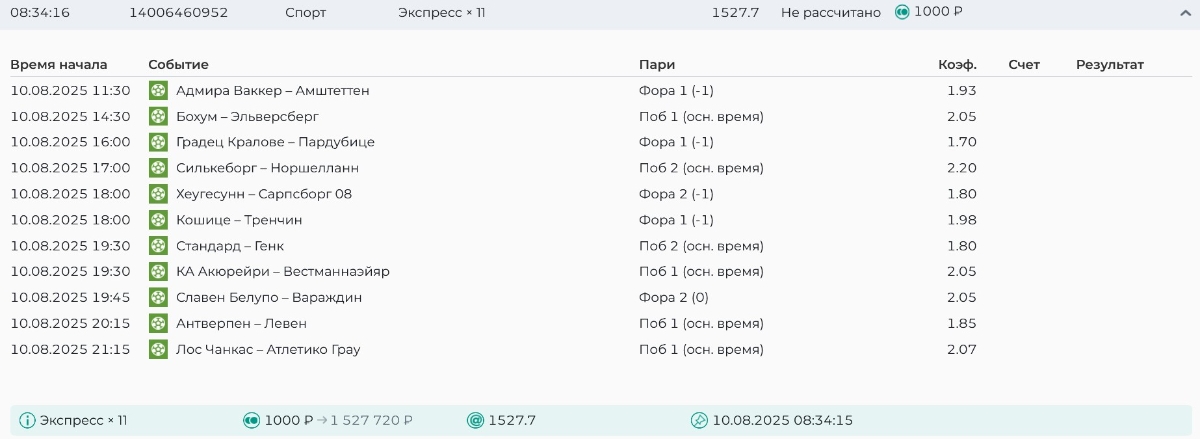Click bet number 14006460952

[178, 13]
